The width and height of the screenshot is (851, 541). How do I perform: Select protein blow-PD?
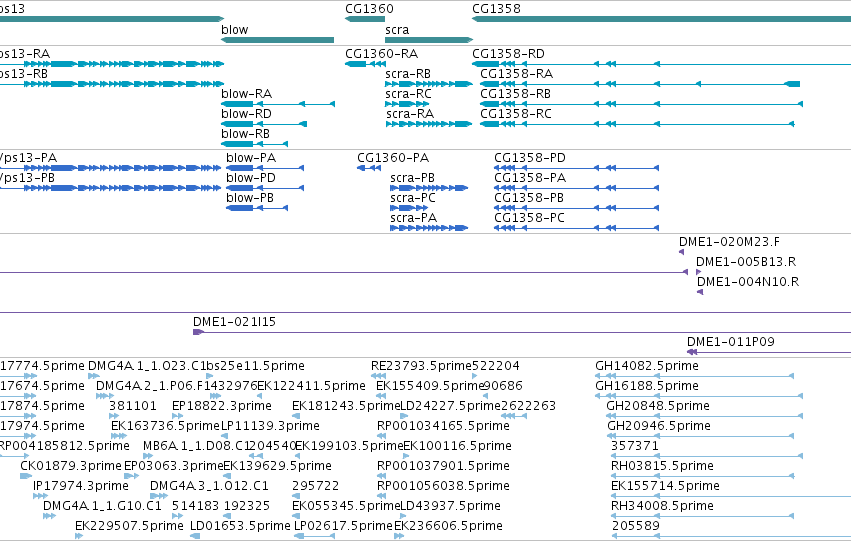click(x=265, y=188)
